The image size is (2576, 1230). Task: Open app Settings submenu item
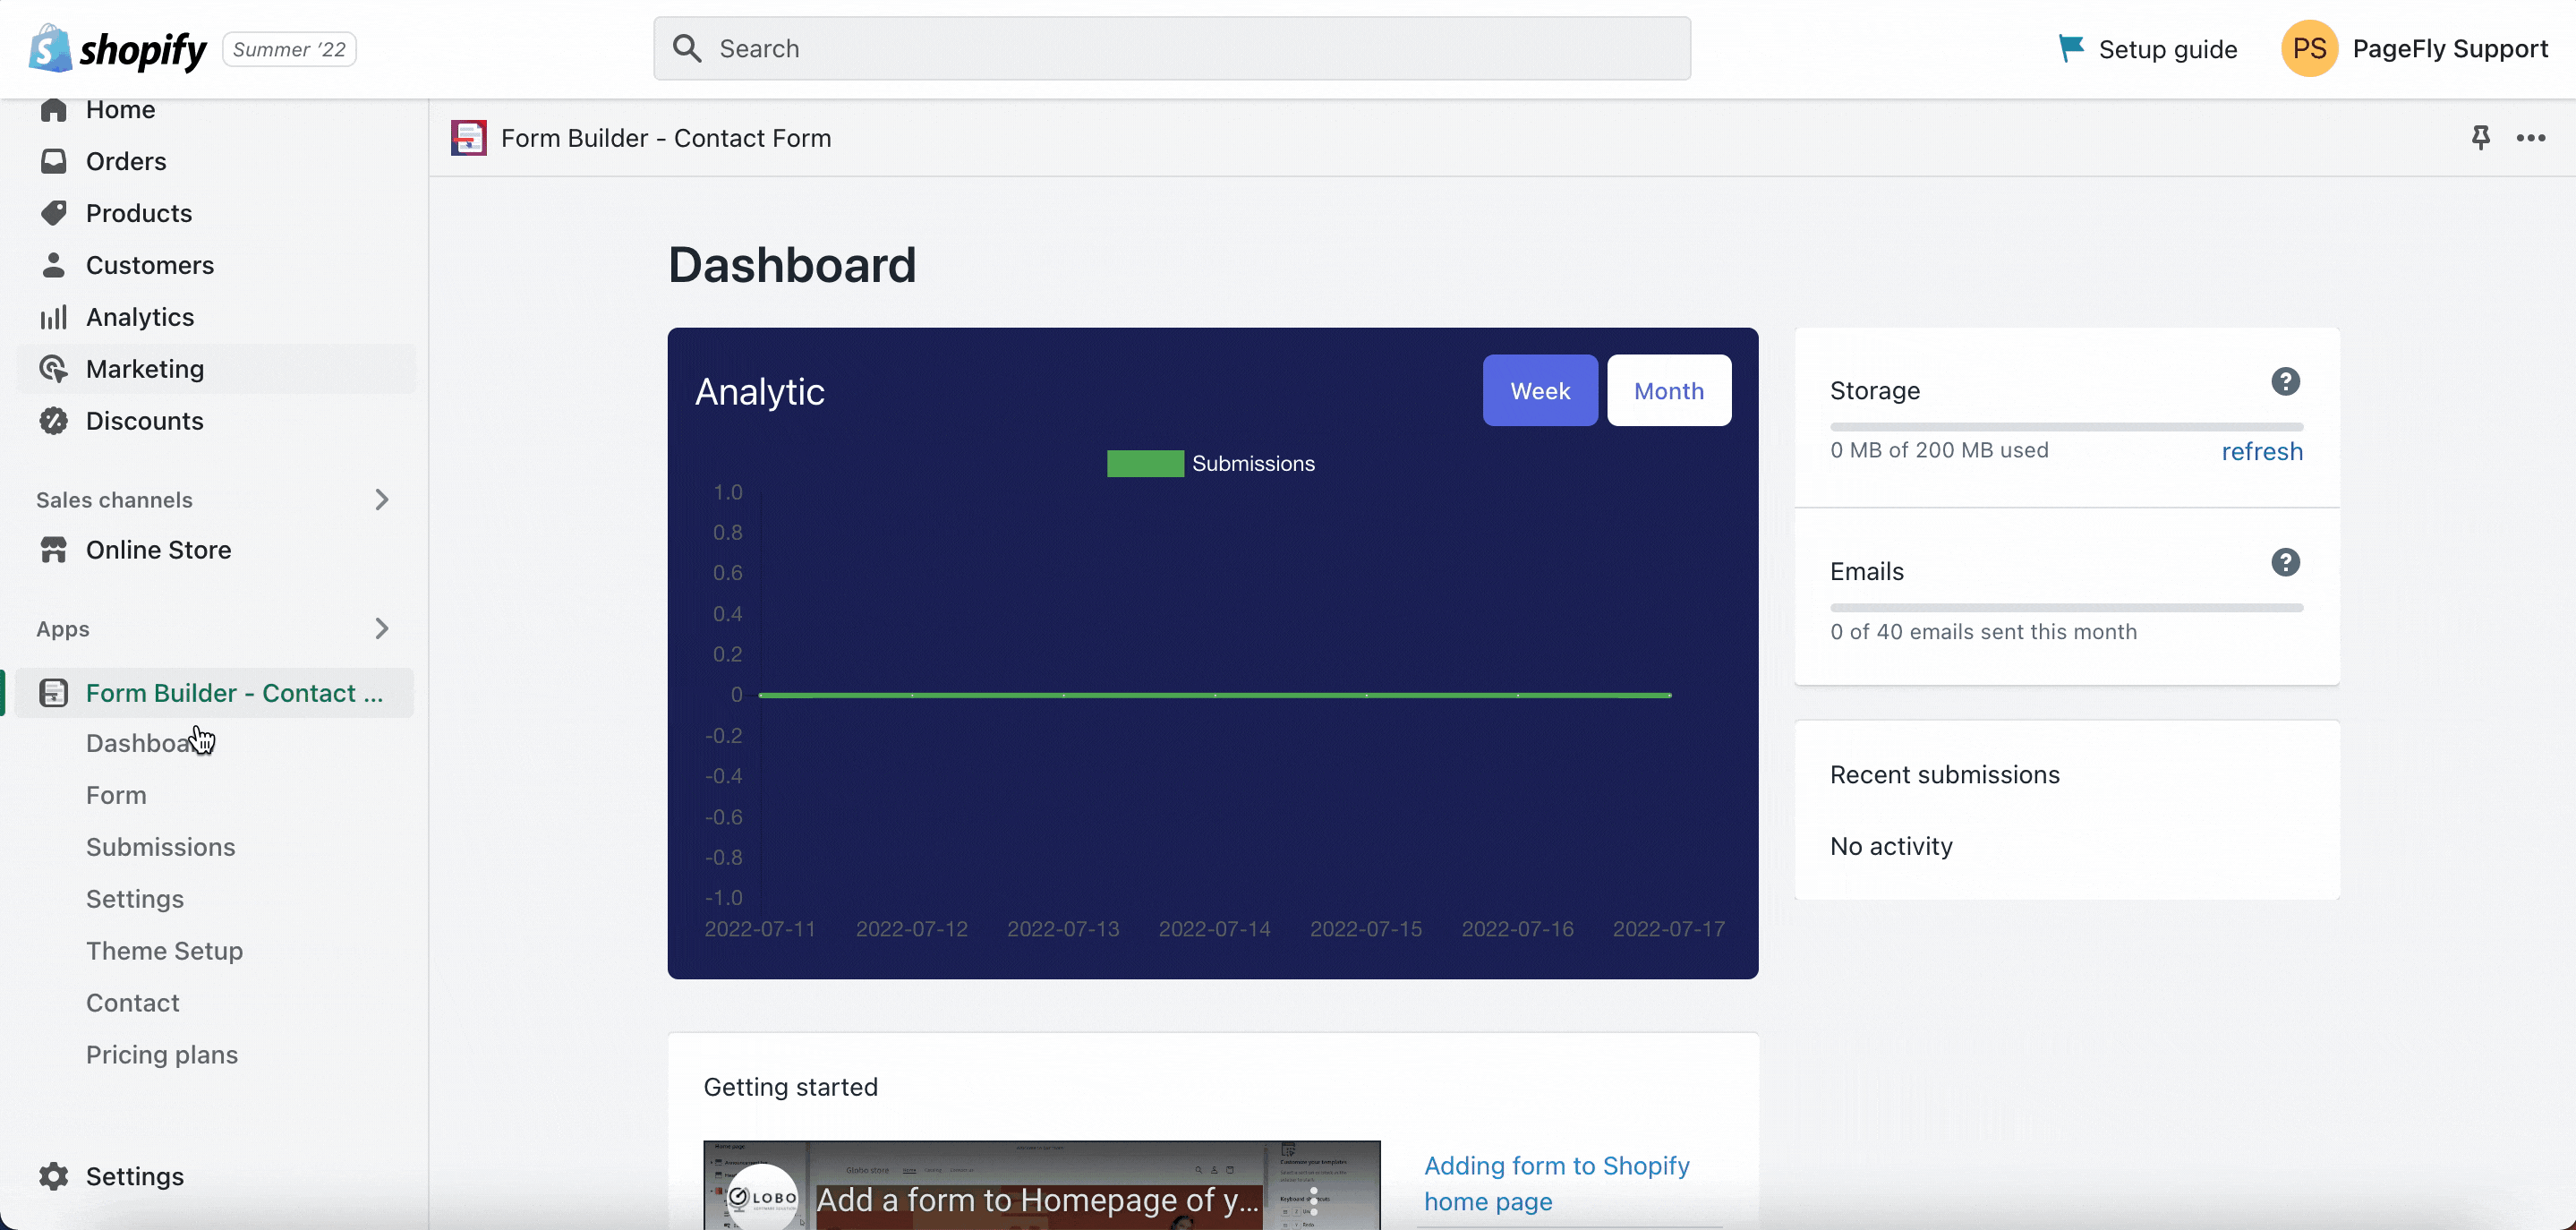pos(135,899)
